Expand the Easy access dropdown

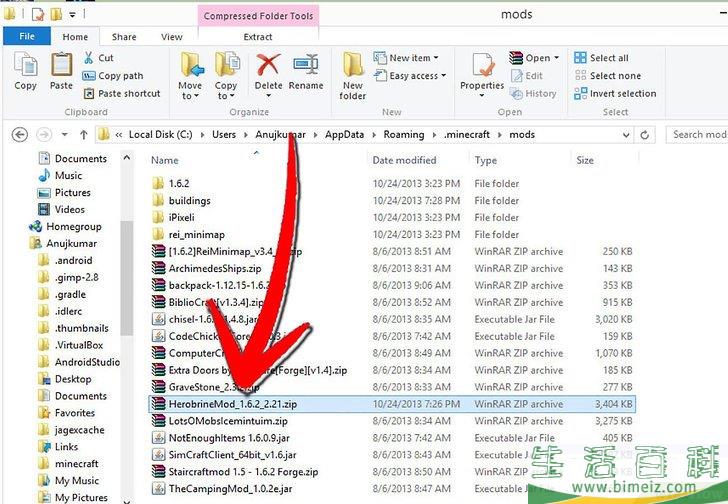coord(443,75)
